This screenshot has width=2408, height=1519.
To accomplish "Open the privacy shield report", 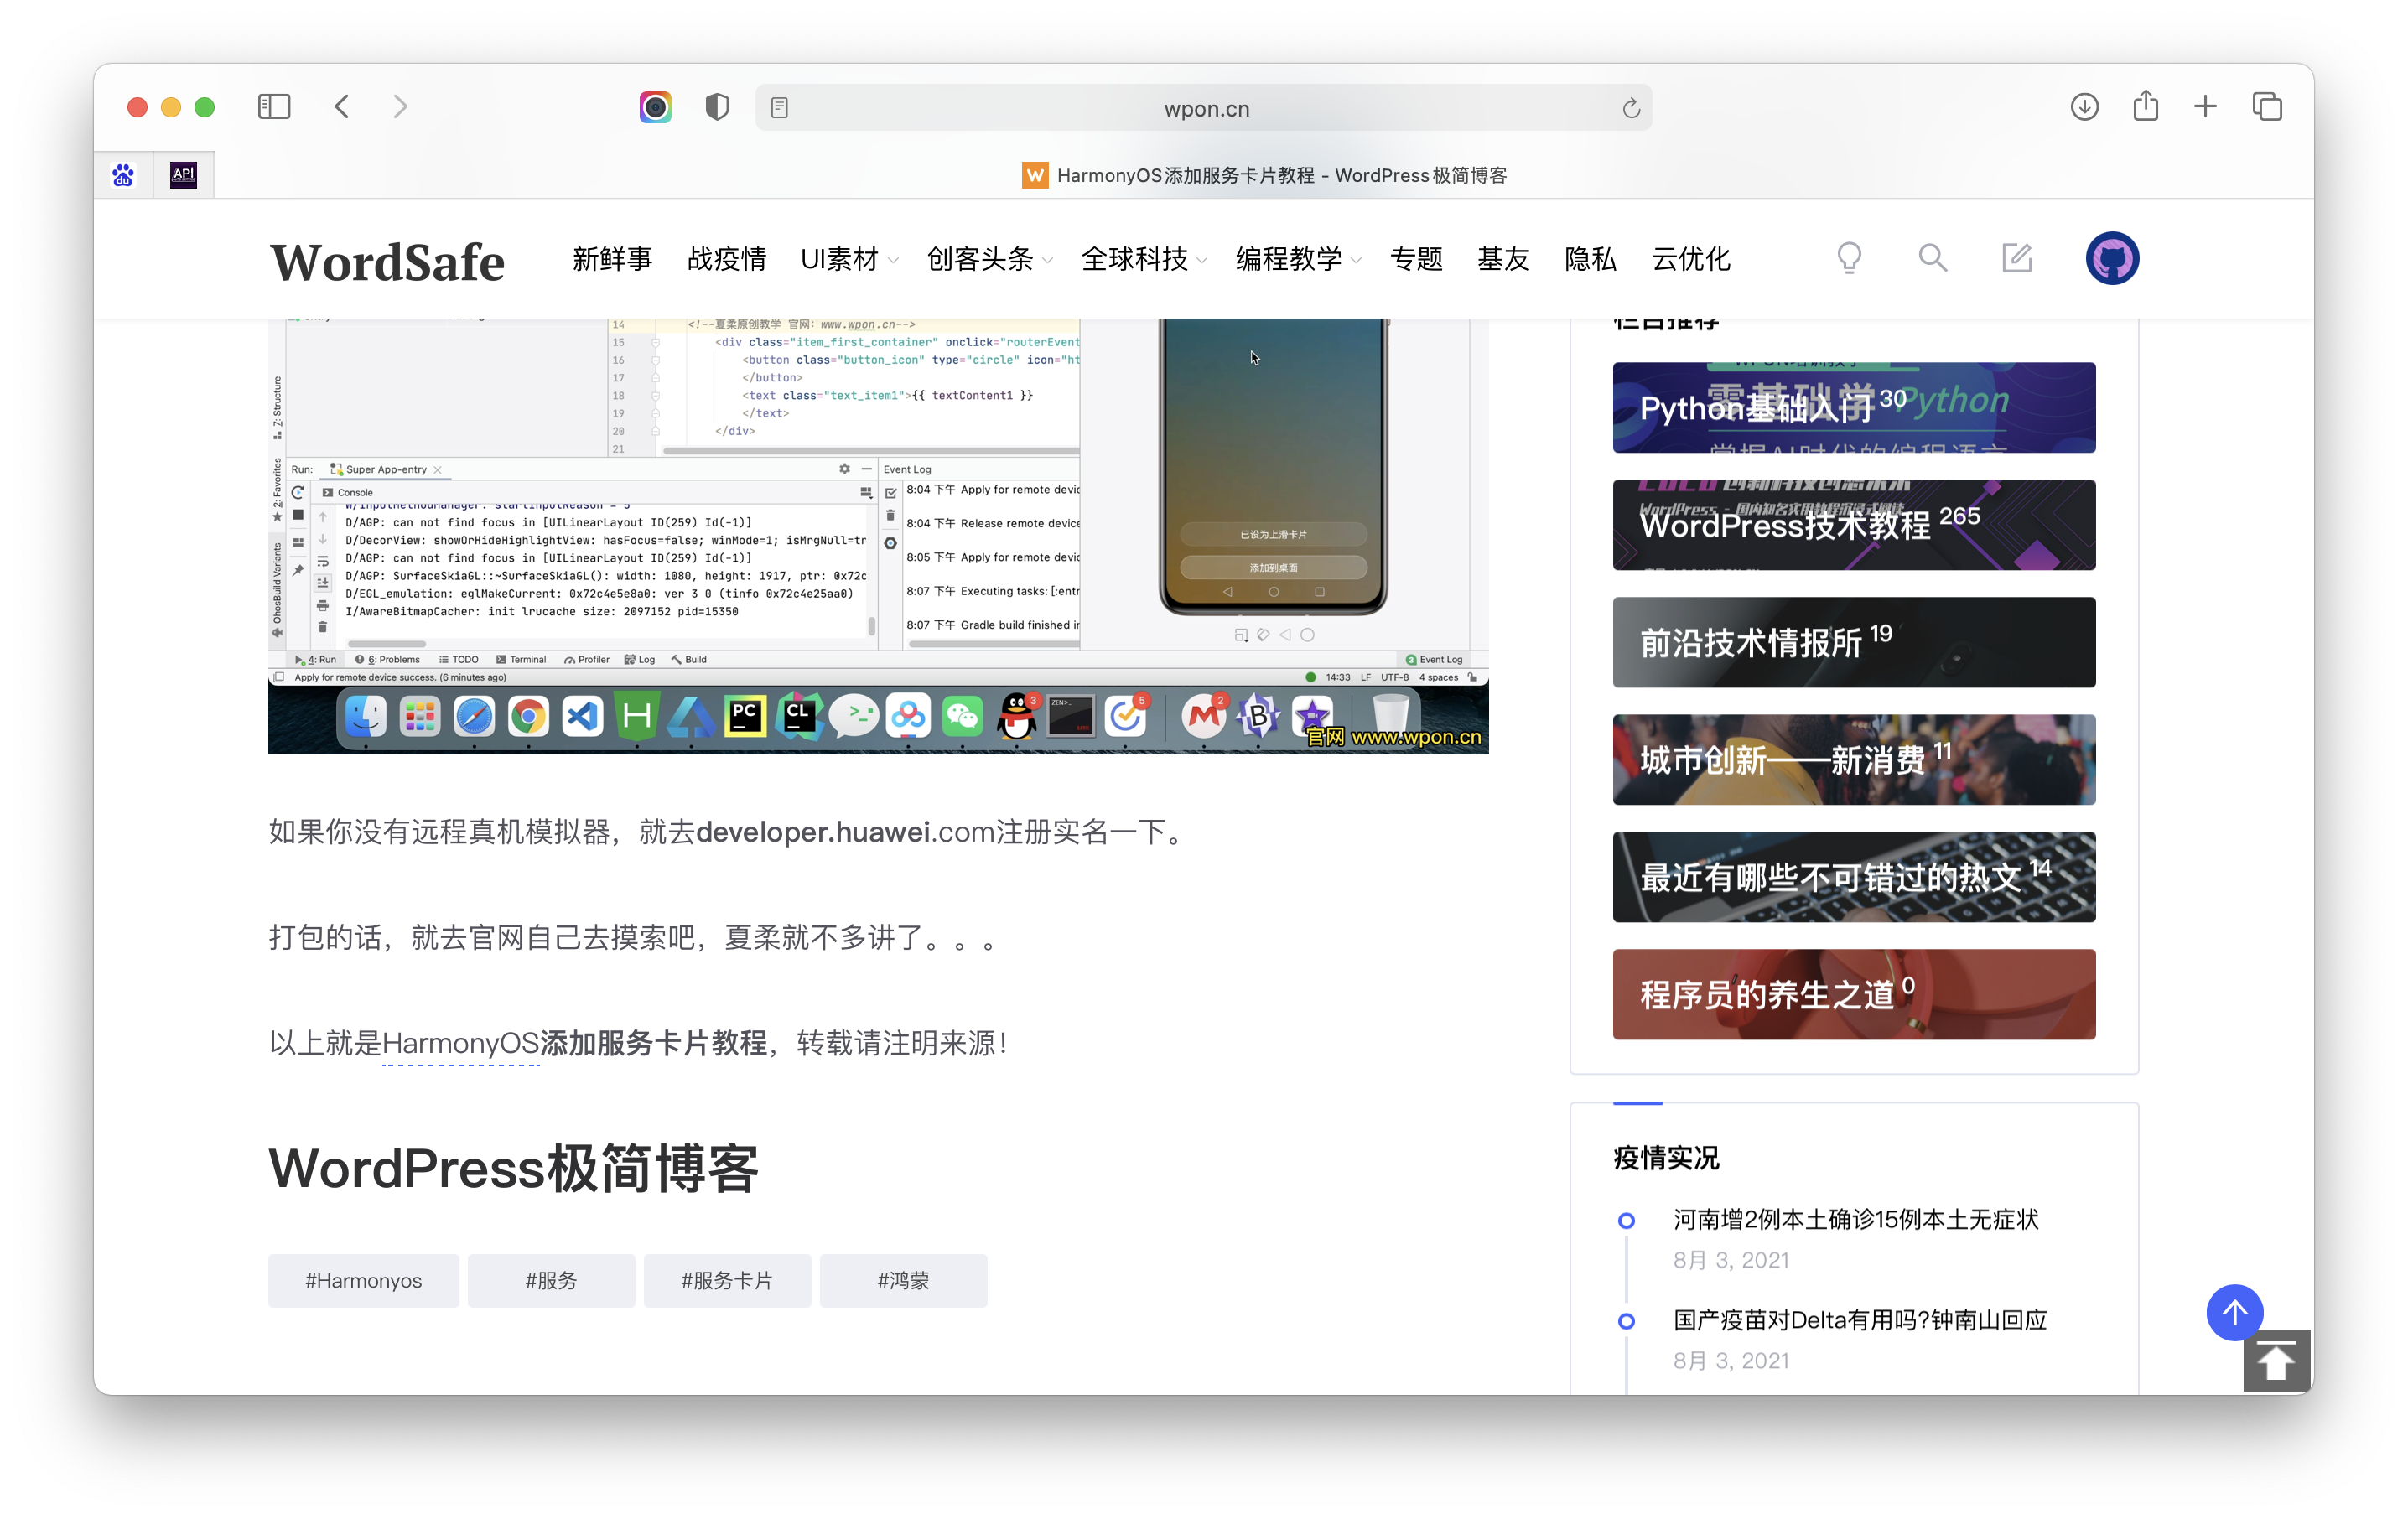I will (717, 107).
